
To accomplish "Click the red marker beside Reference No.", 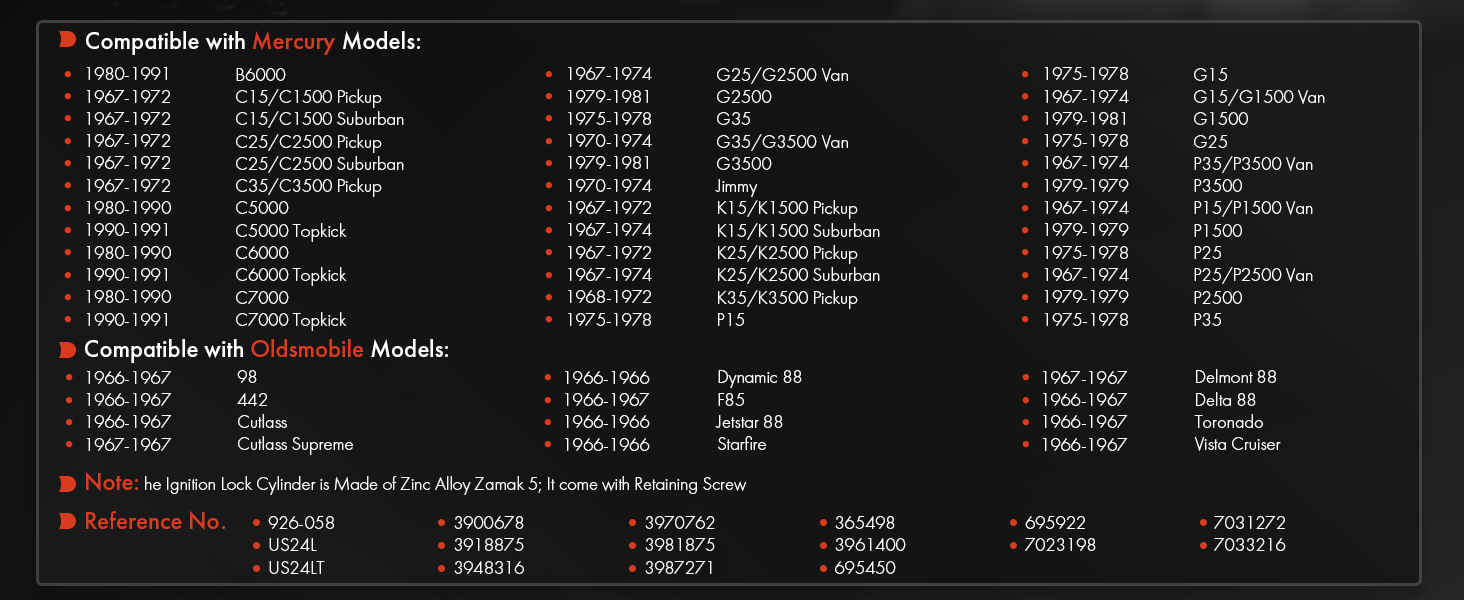I will (68, 521).
